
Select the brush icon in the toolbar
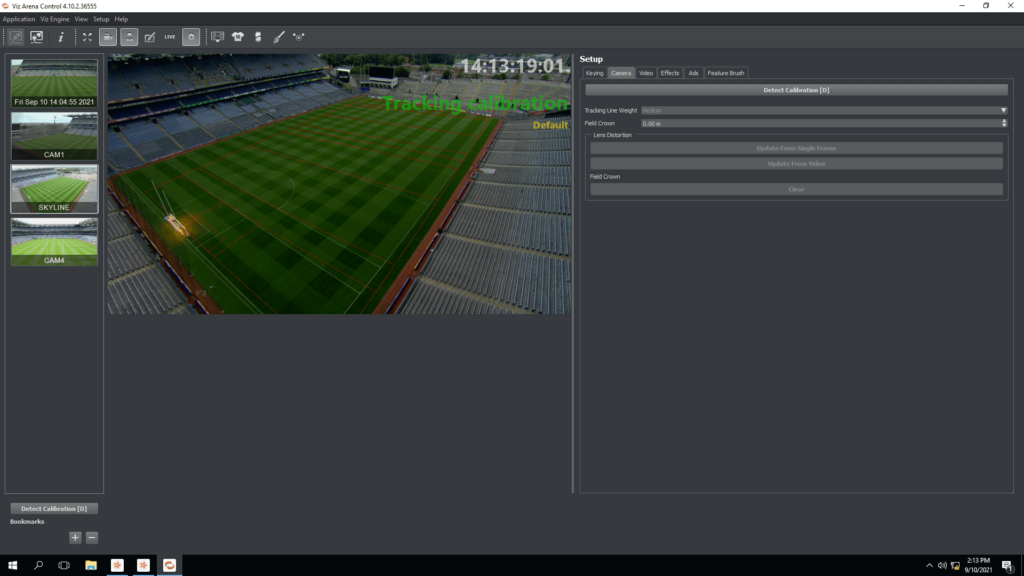278,36
